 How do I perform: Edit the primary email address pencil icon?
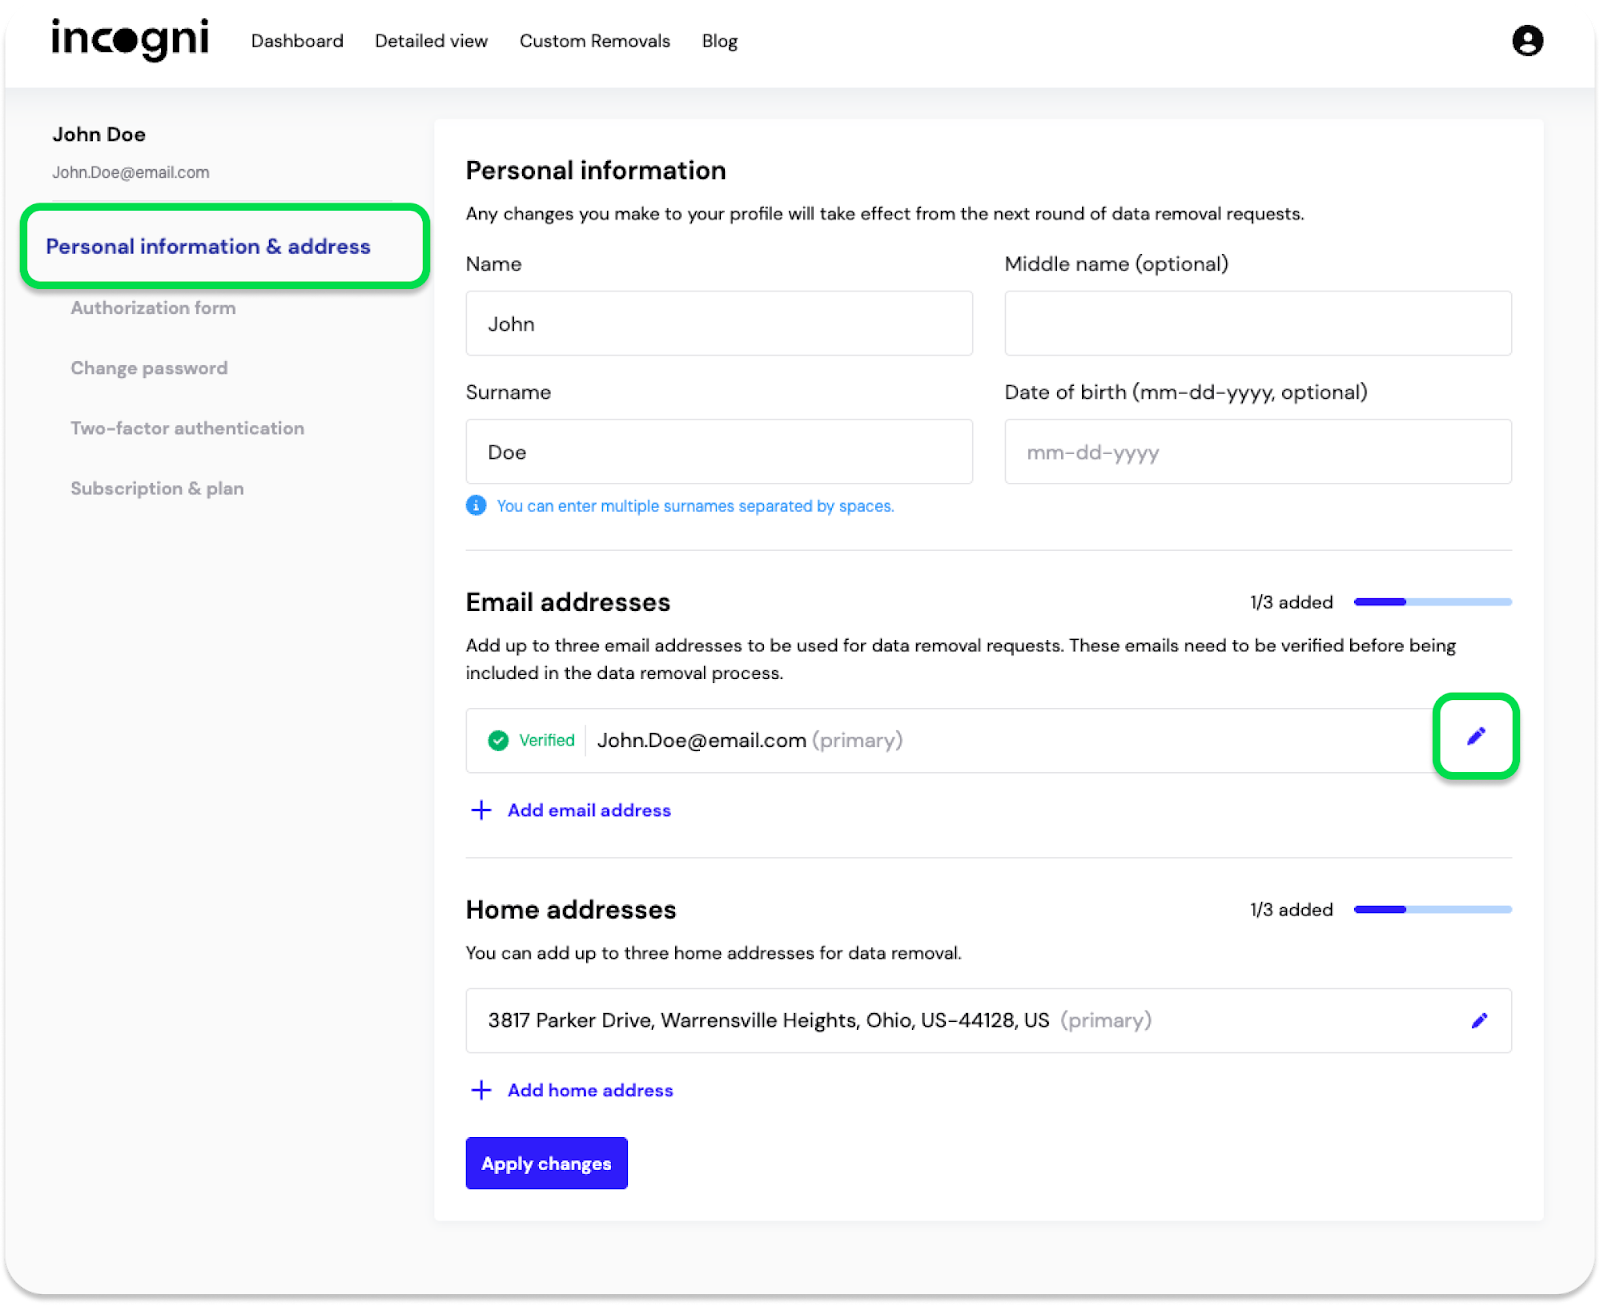click(x=1476, y=736)
